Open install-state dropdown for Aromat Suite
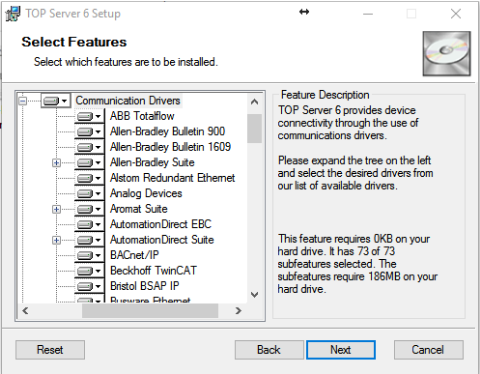 pos(89,209)
